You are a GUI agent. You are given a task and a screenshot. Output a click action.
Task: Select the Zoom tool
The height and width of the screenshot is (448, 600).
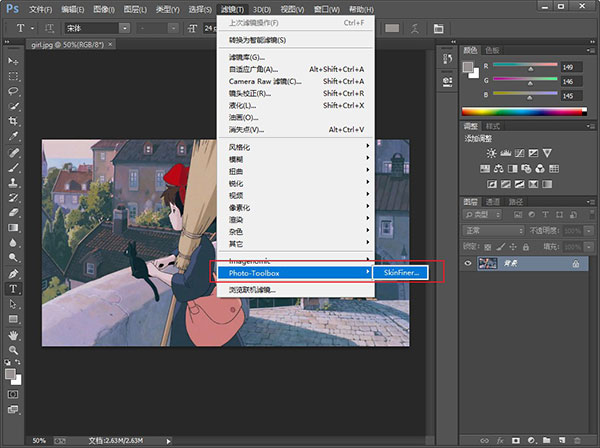tap(13, 350)
